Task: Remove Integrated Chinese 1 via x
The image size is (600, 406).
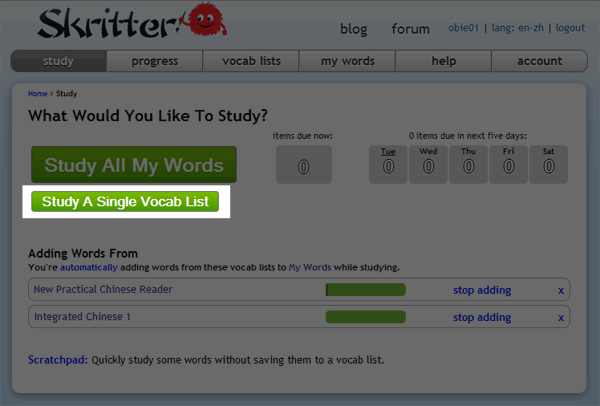Action: [560, 318]
